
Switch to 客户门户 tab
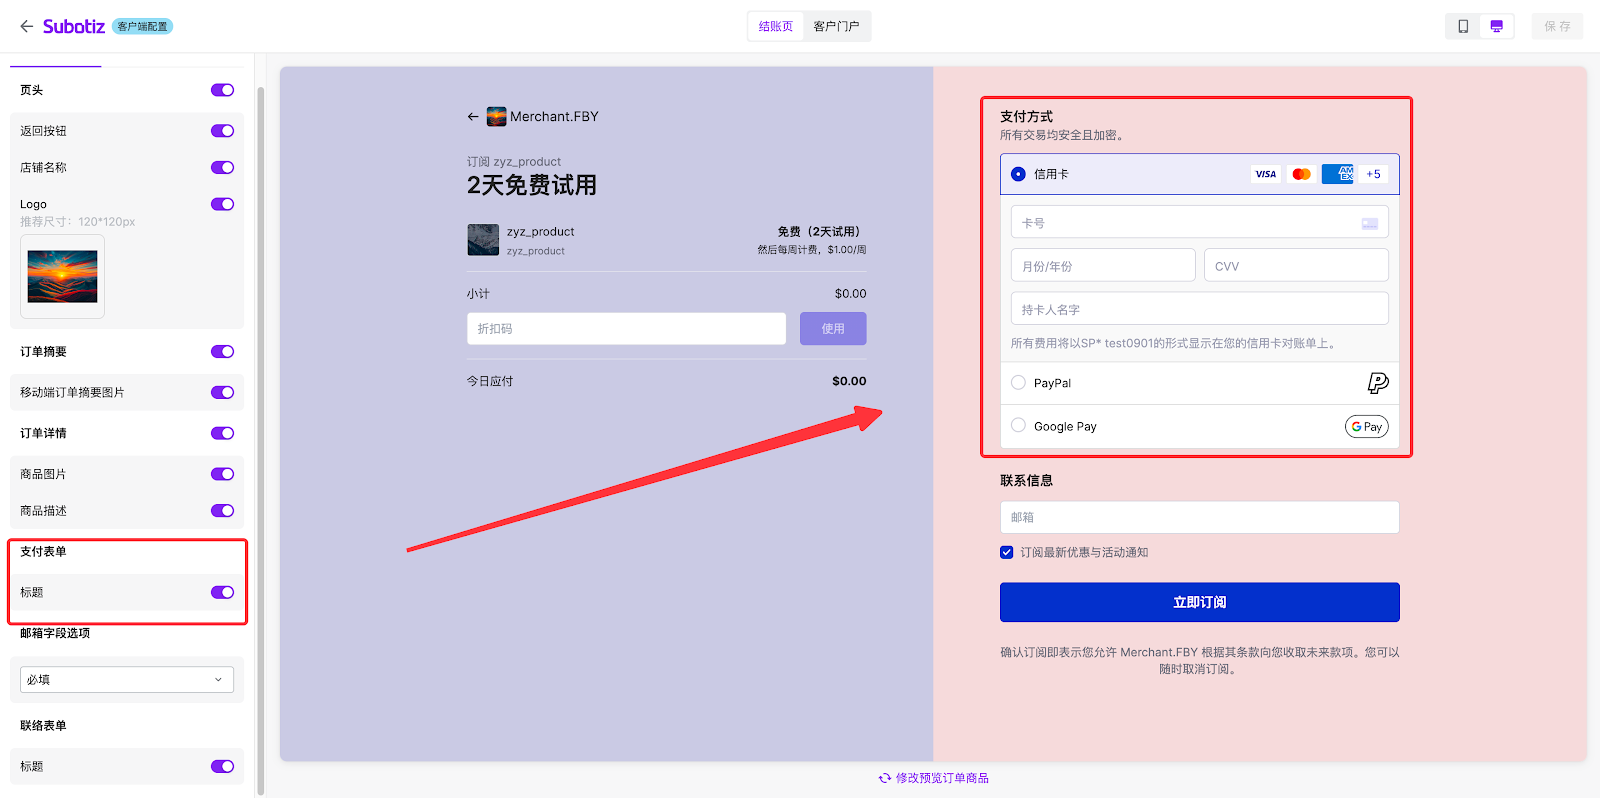click(x=836, y=26)
